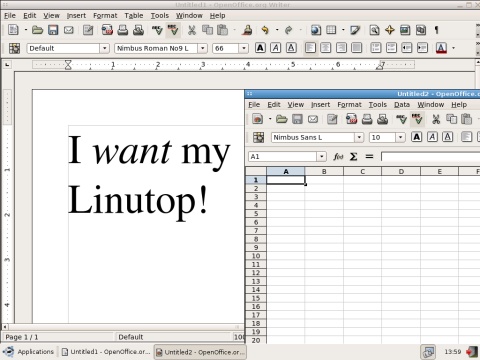Expand the Nimbus Roman No9 L font dropdown

202,48
